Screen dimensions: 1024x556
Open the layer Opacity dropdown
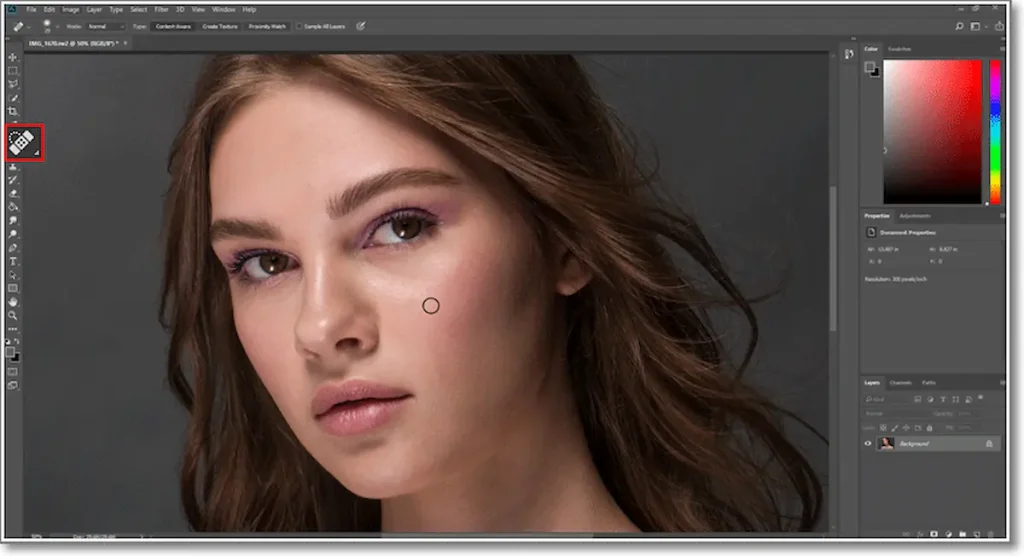coord(967,414)
